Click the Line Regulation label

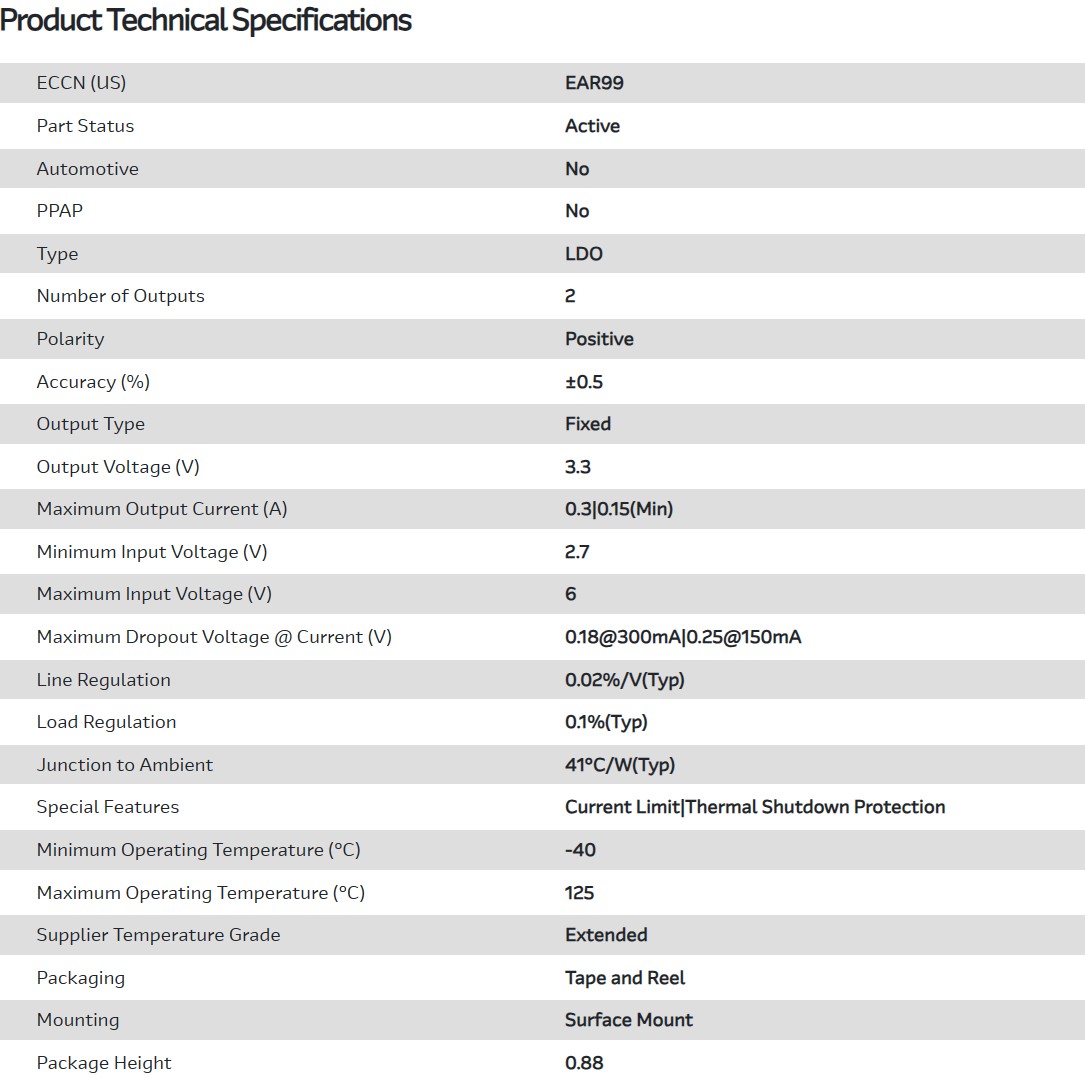pos(103,680)
